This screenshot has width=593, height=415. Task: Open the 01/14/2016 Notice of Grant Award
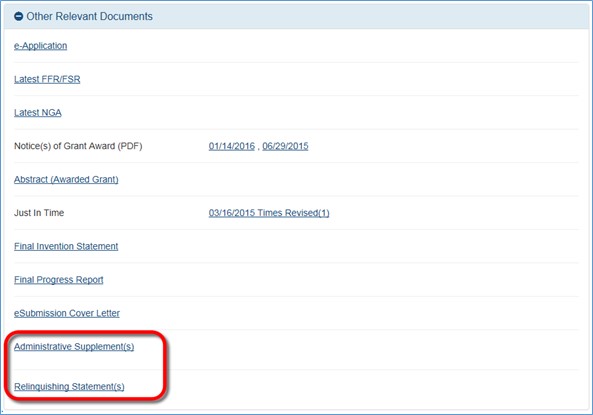tap(232, 146)
